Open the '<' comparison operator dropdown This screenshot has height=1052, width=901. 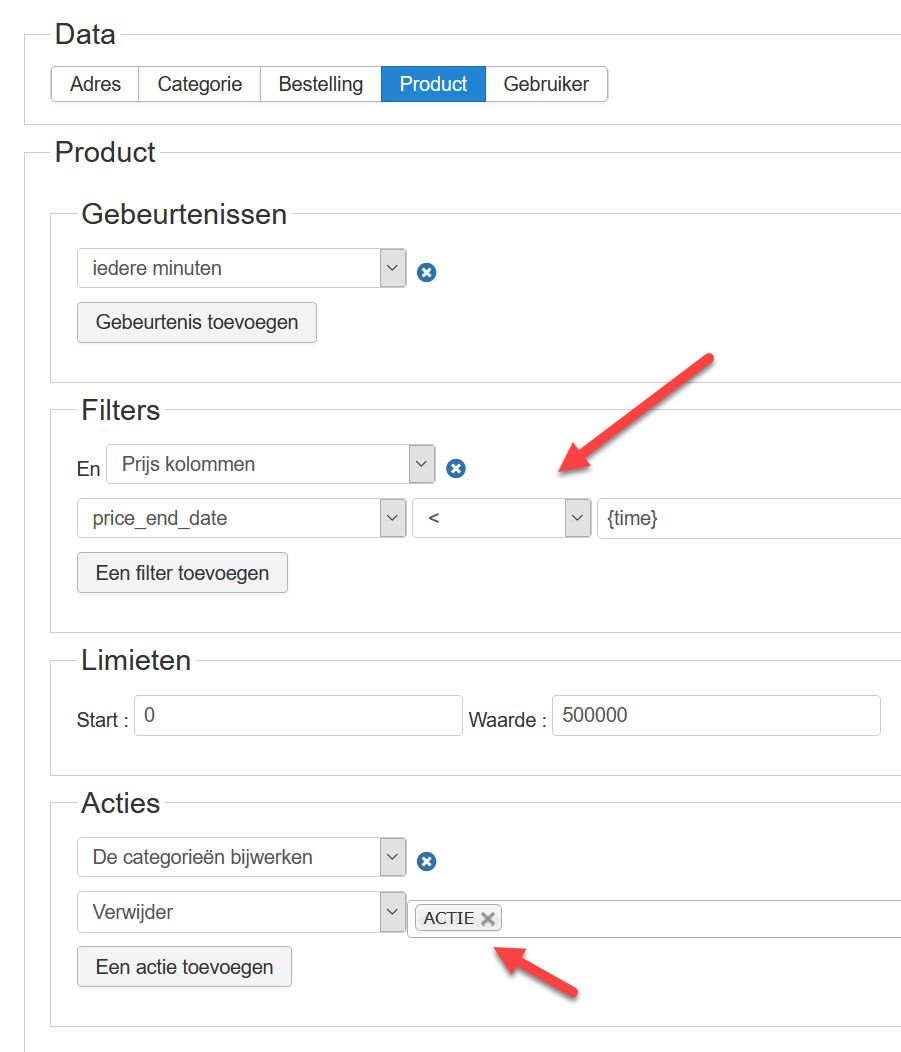(502, 518)
